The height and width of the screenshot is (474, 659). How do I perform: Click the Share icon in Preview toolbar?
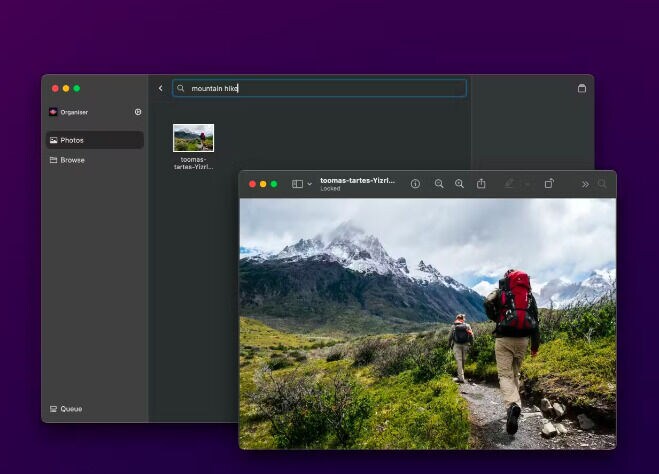click(x=481, y=184)
